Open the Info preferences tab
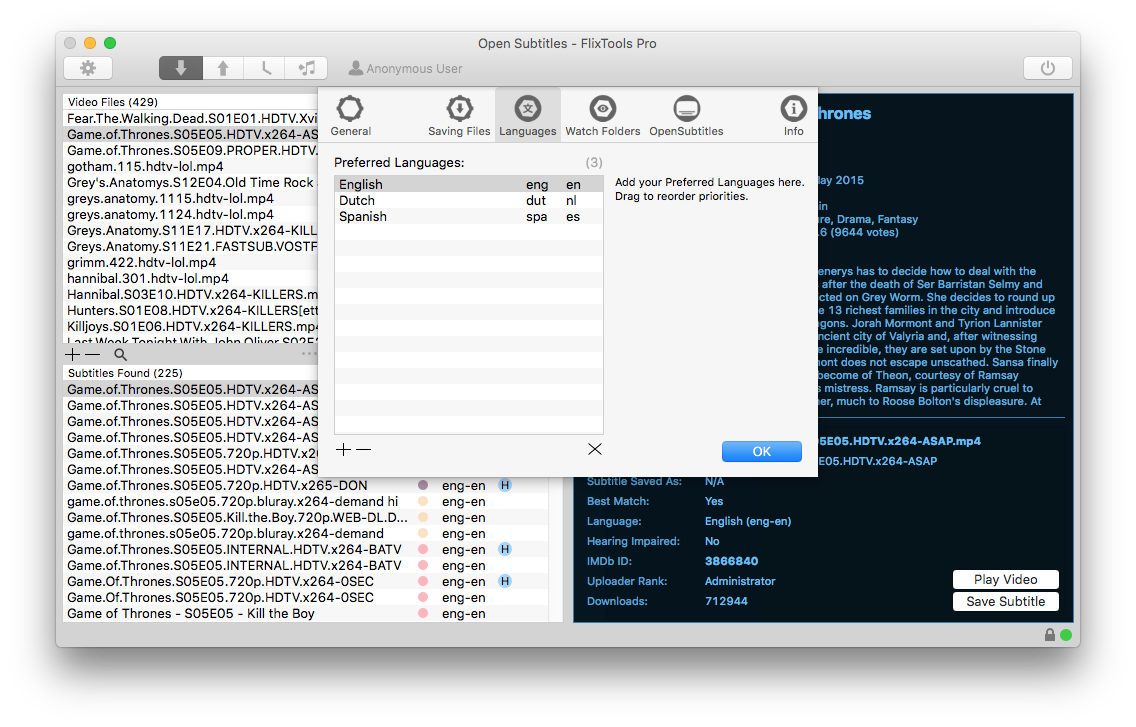 793,115
